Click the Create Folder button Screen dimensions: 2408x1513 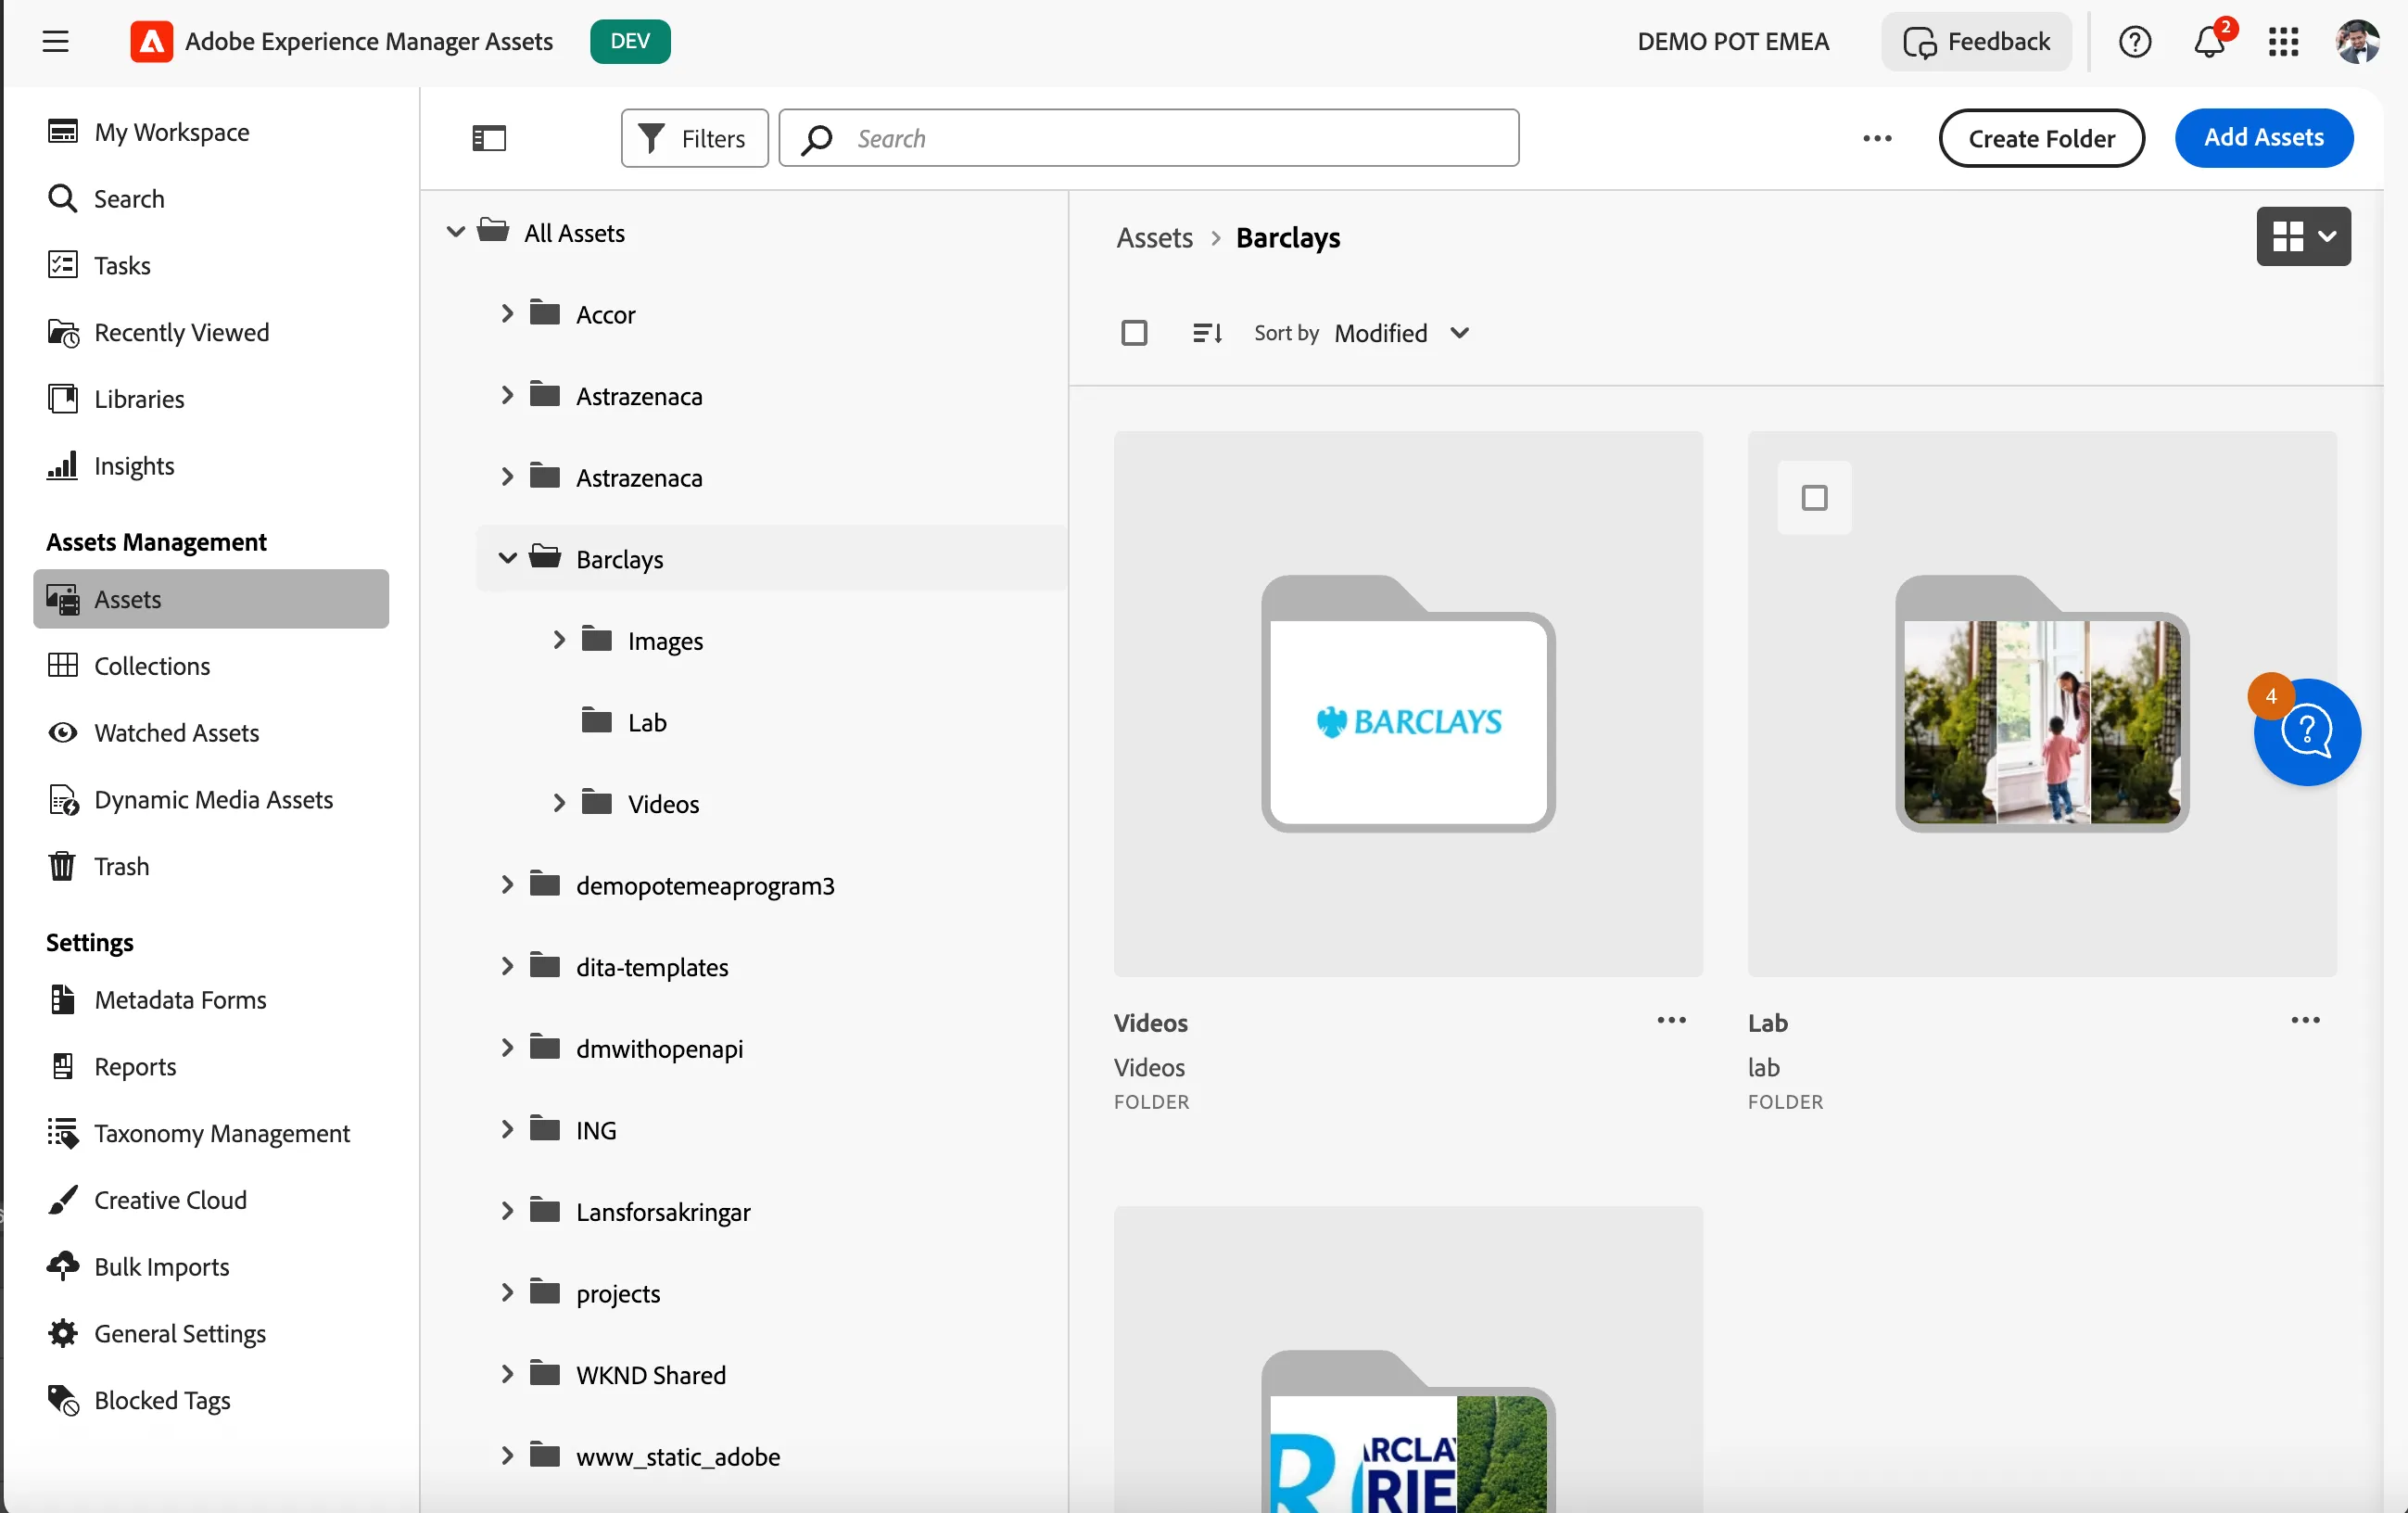(x=2041, y=138)
